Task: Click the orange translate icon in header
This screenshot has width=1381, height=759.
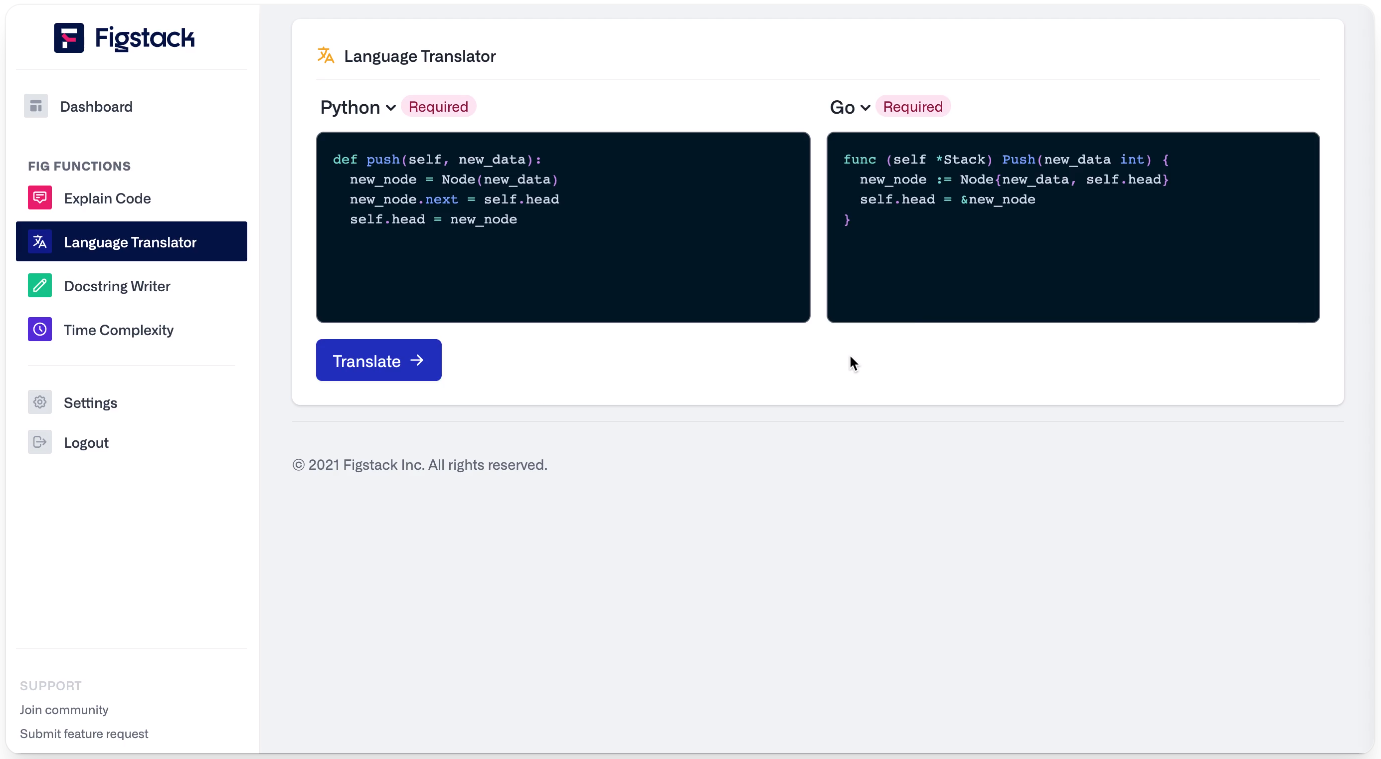Action: coord(326,56)
